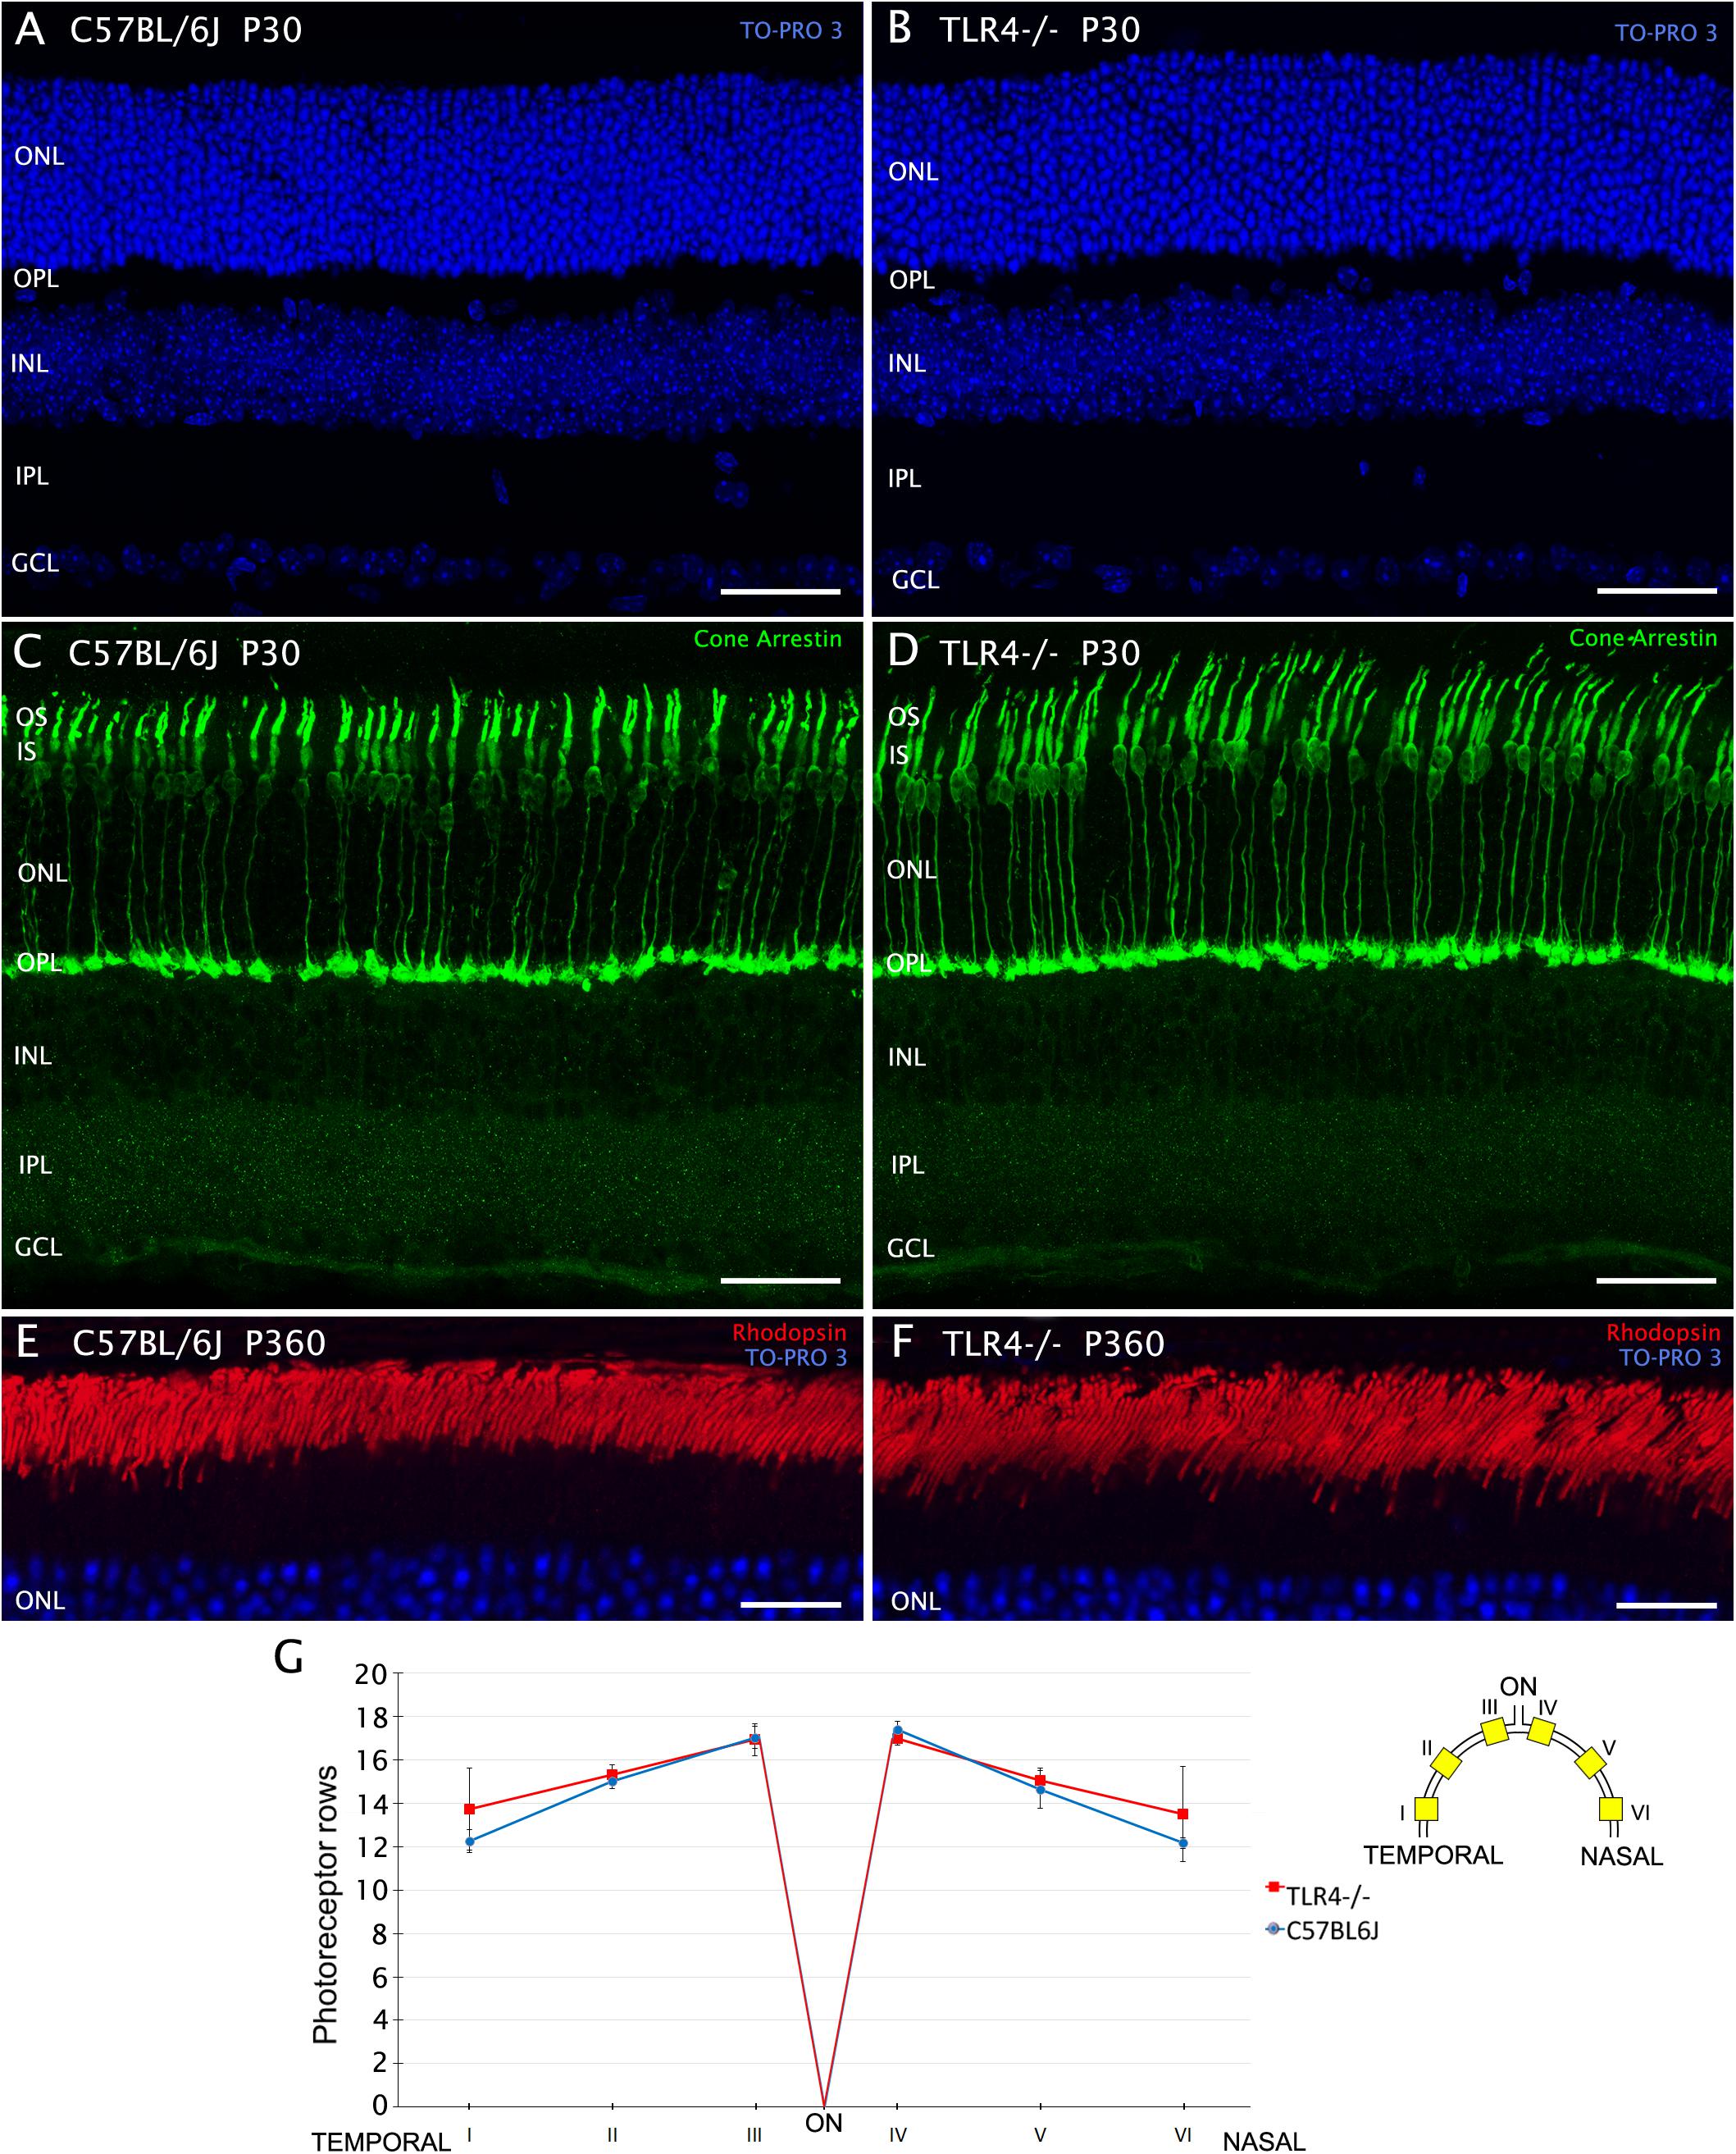Click the white scale bar in panel E

pos(791,1605)
